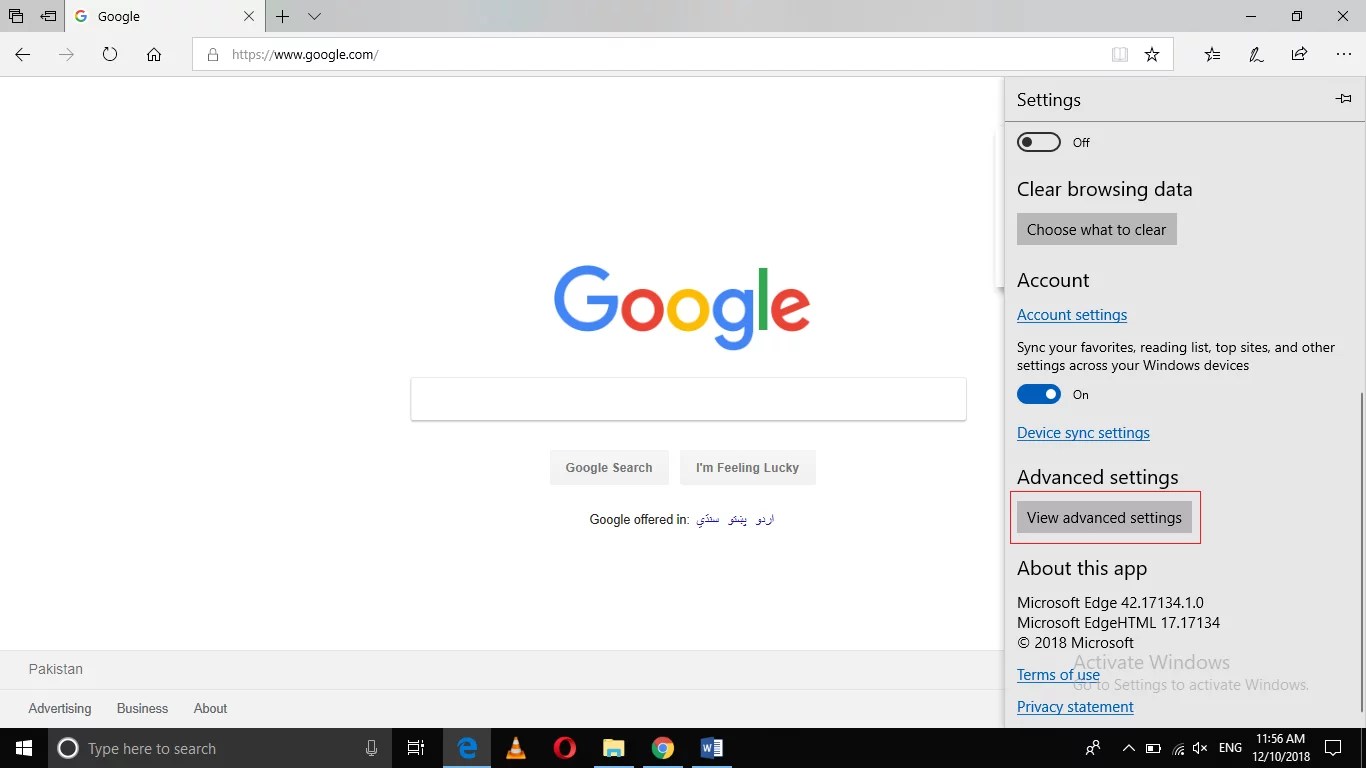Add this page to favorites with star
This screenshot has width=1366, height=768.
(1152, 55)
